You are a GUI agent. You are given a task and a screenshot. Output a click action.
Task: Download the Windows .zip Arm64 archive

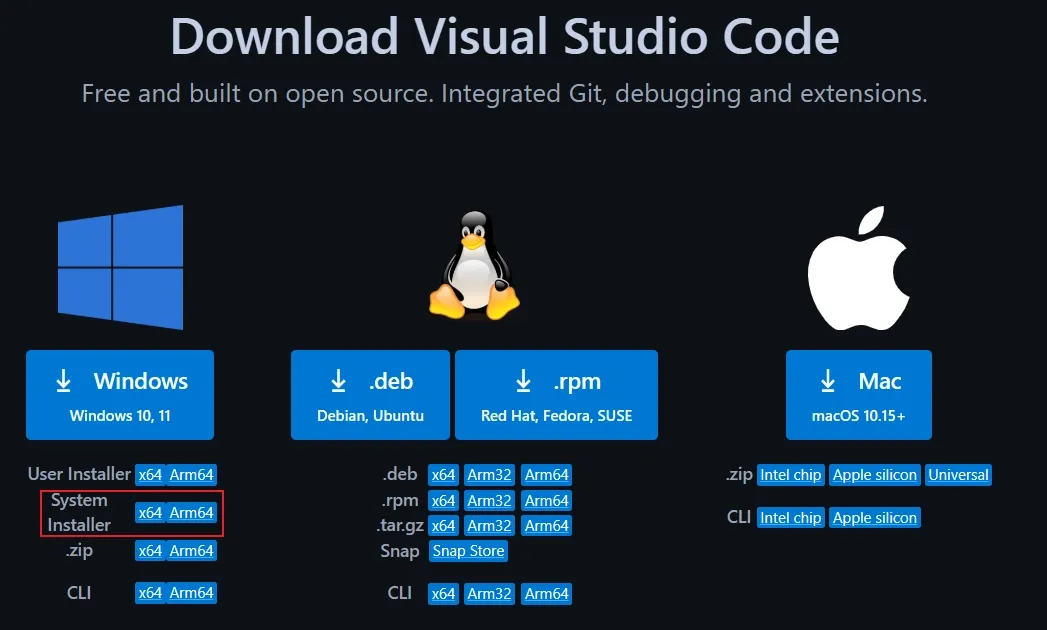point(192,550)
